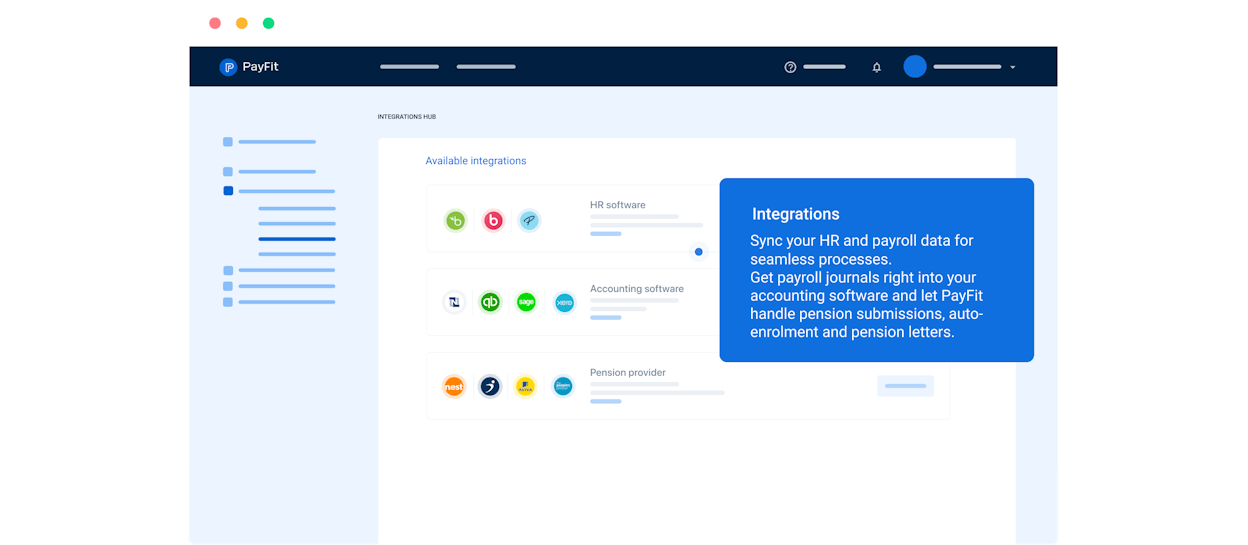Viewport: 1248px width, 545px height.
Task: Click the blue hotspot dot near HR software
Action: [699, 252]
